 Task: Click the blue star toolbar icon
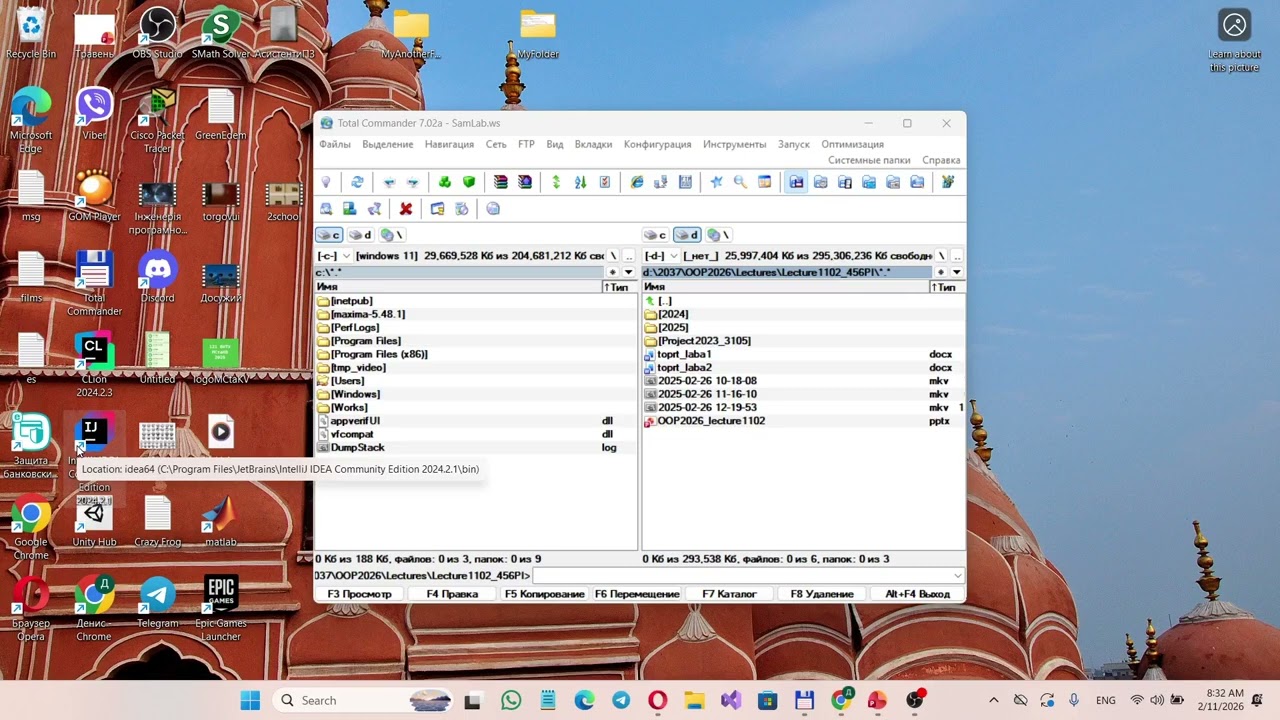(x=716, y=182)
